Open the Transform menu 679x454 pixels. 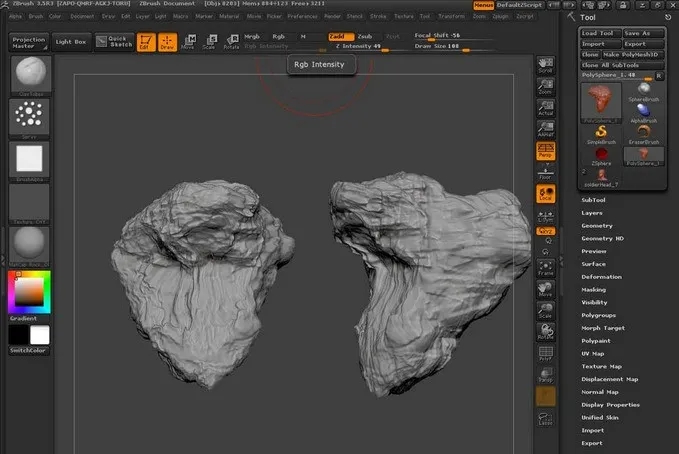(451, 16)
